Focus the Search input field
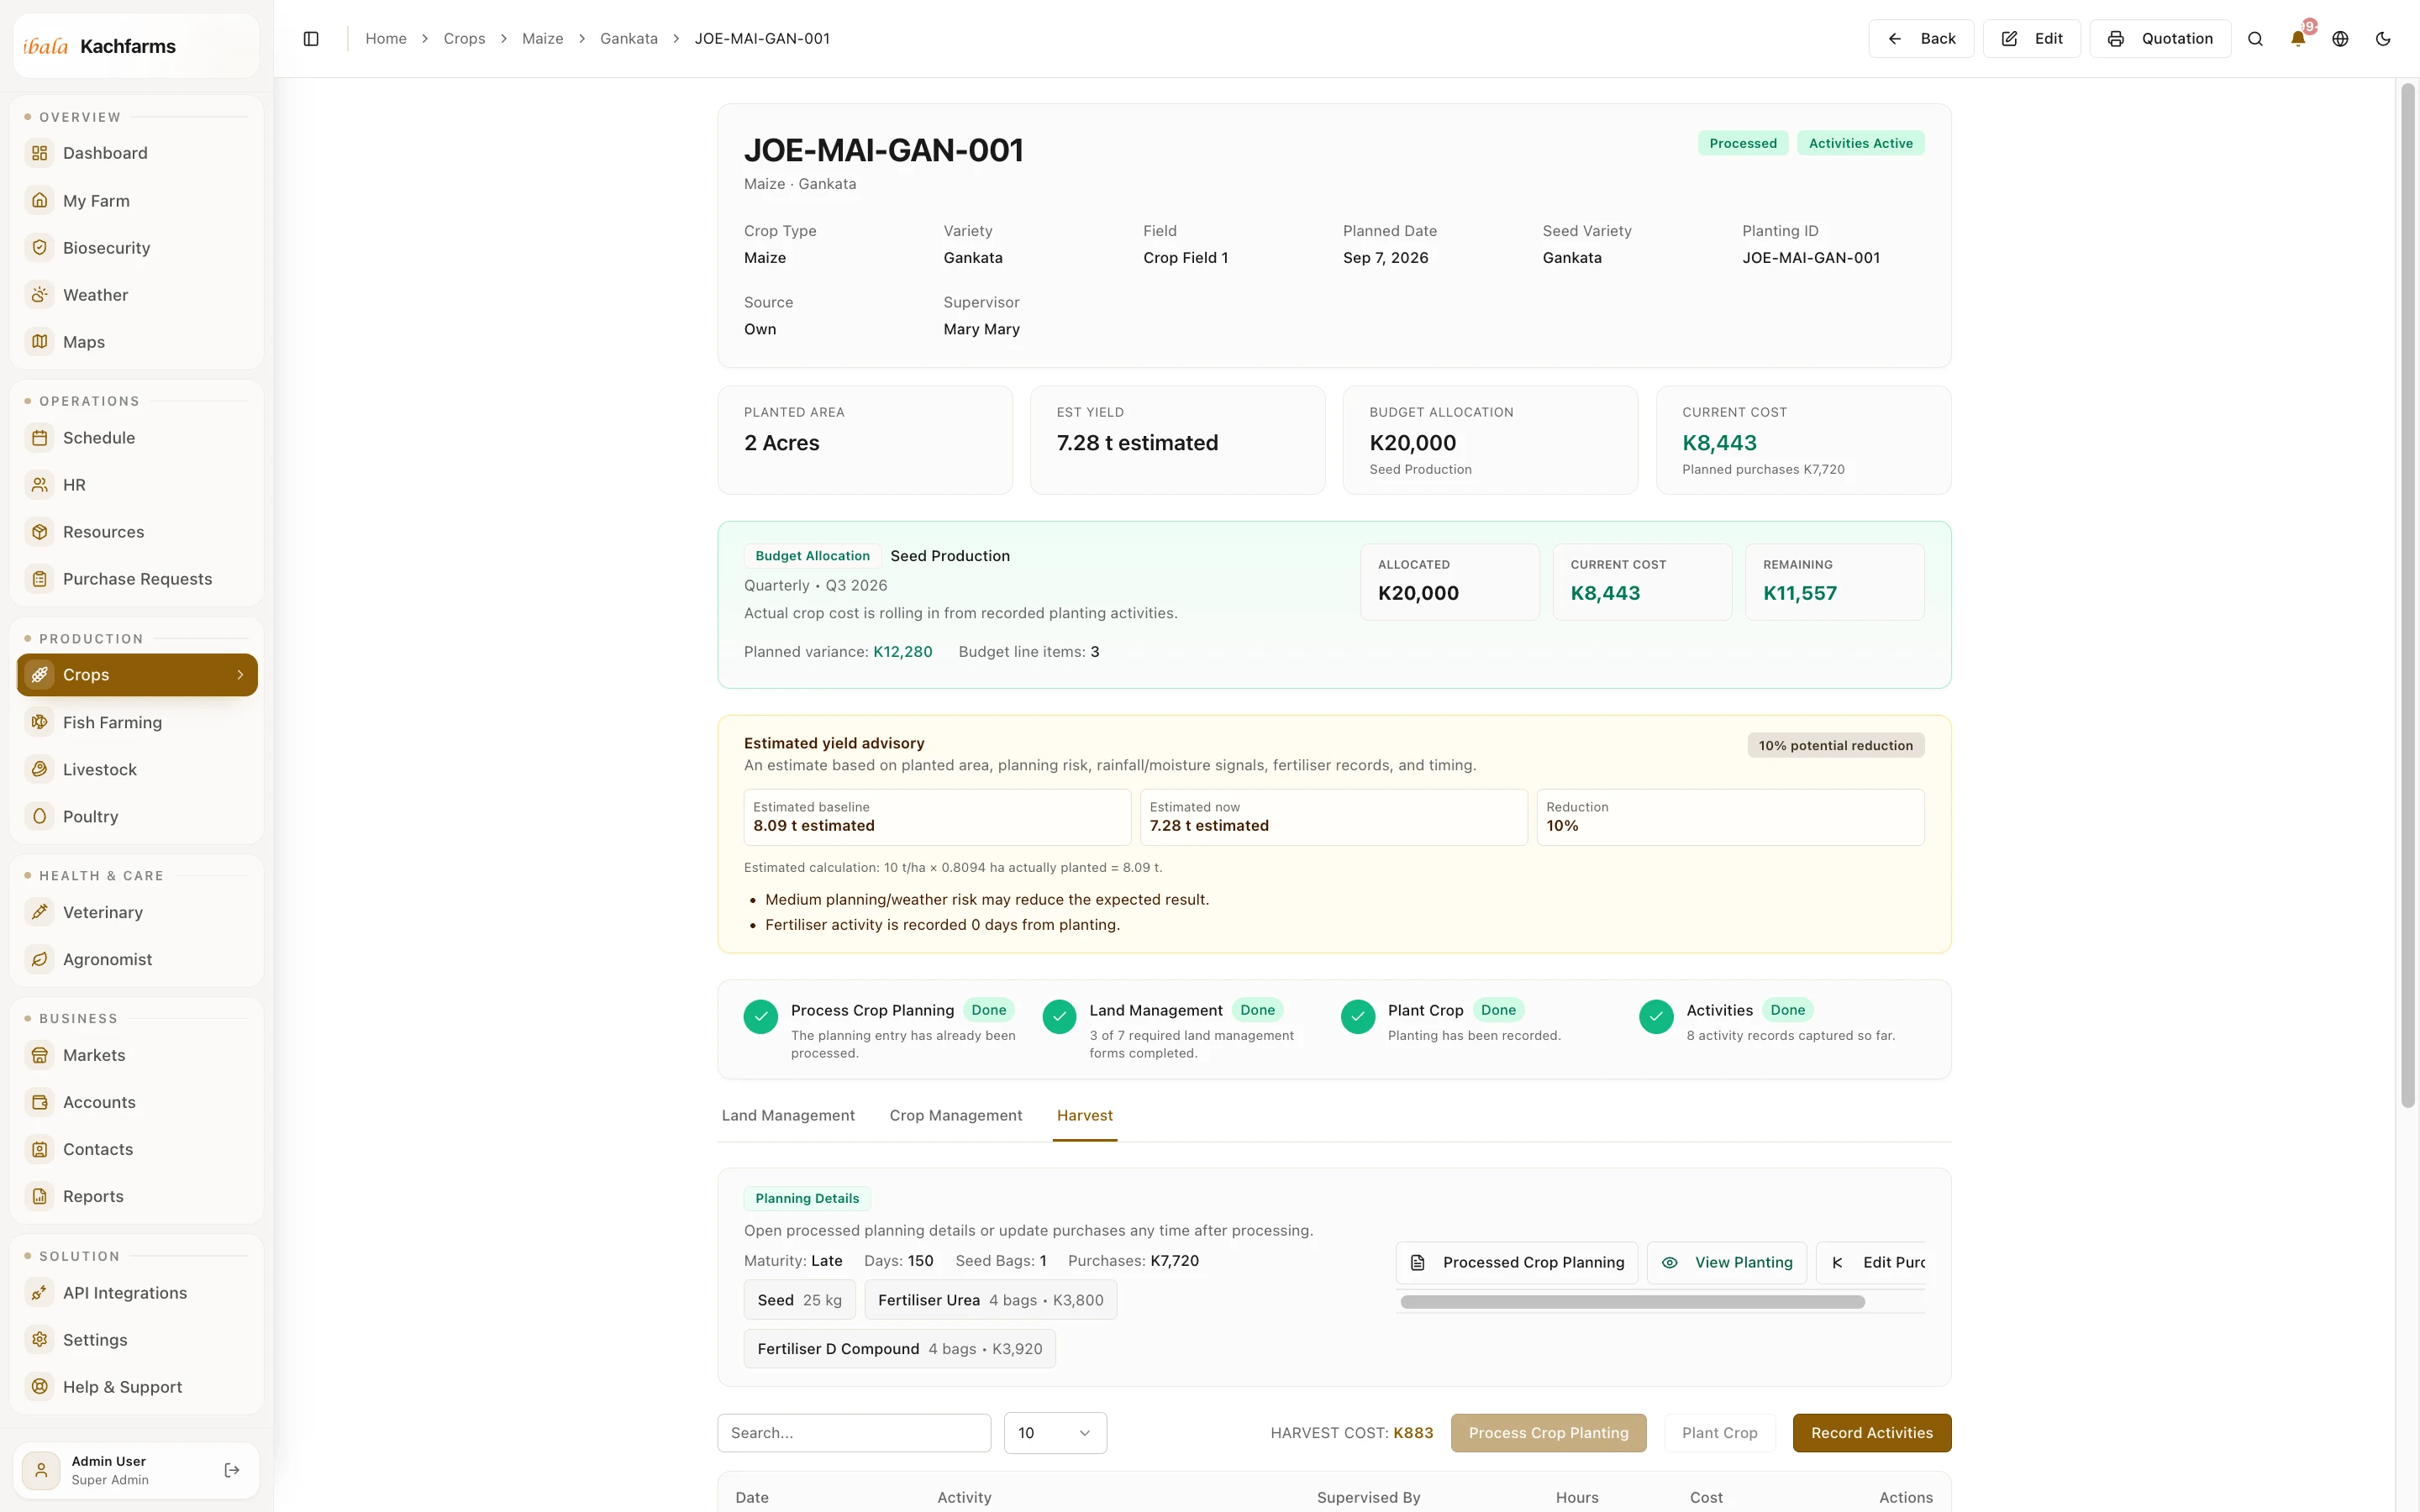 (x=854, y=1433)
